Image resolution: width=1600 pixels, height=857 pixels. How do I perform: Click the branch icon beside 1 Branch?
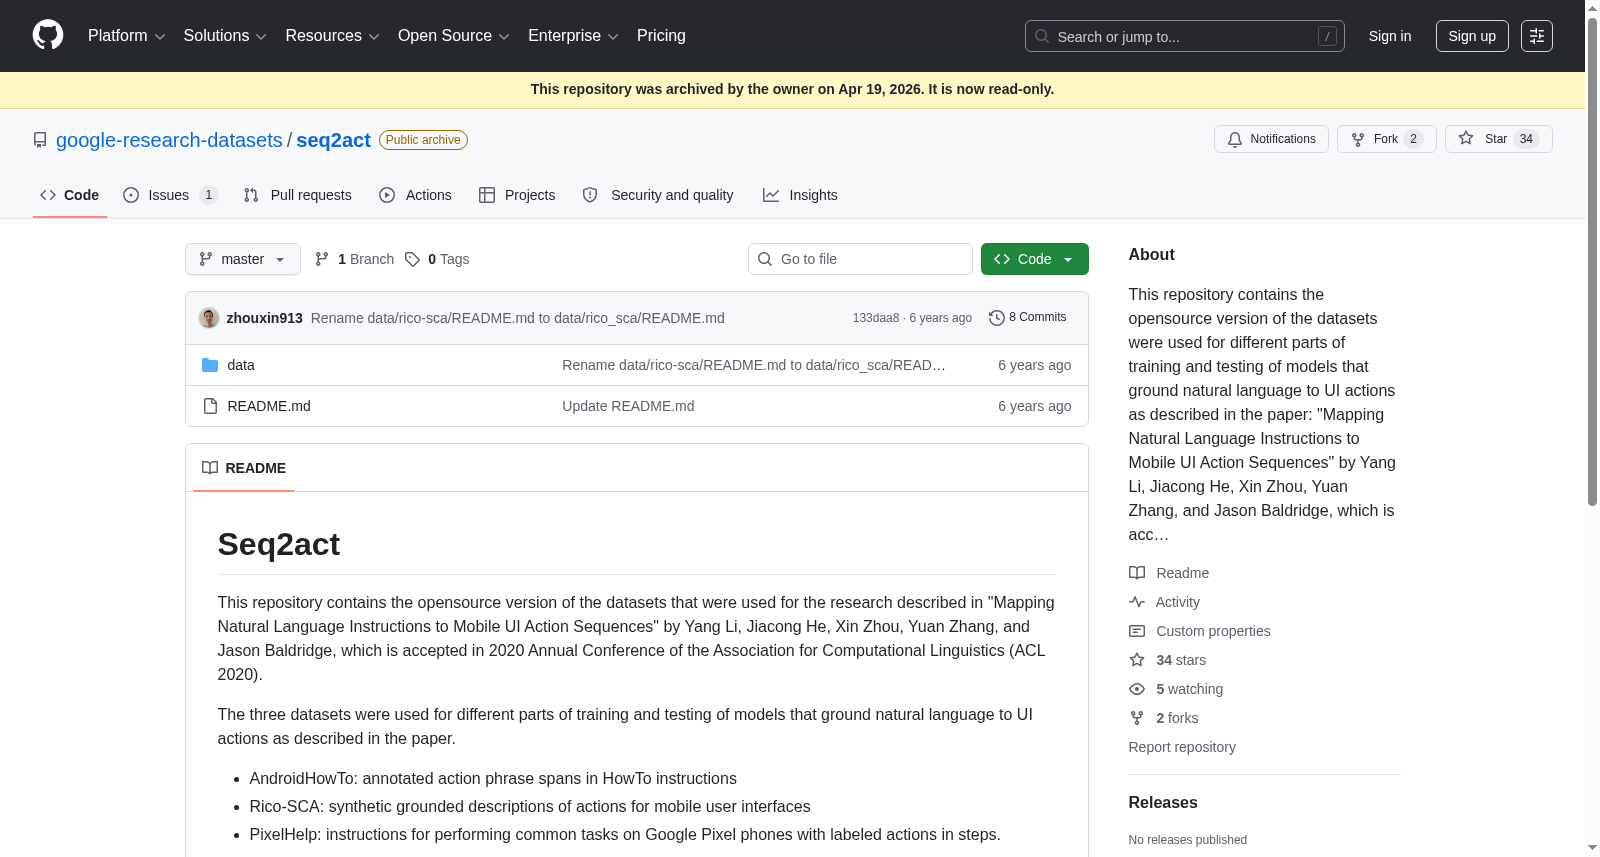tap(322, 259)
